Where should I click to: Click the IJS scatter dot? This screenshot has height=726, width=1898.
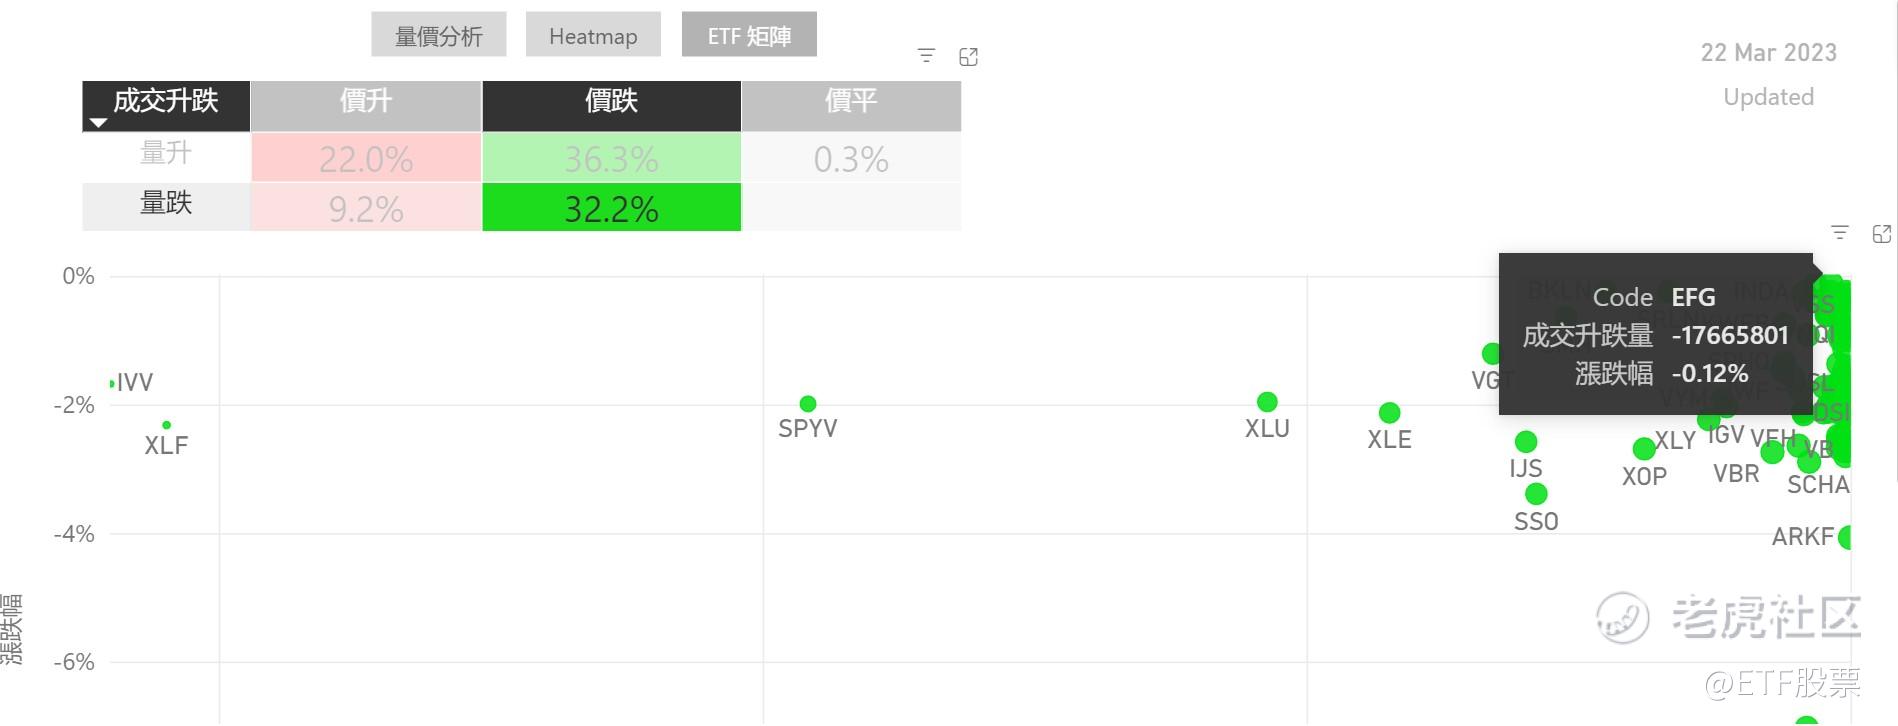point(1526,442)
